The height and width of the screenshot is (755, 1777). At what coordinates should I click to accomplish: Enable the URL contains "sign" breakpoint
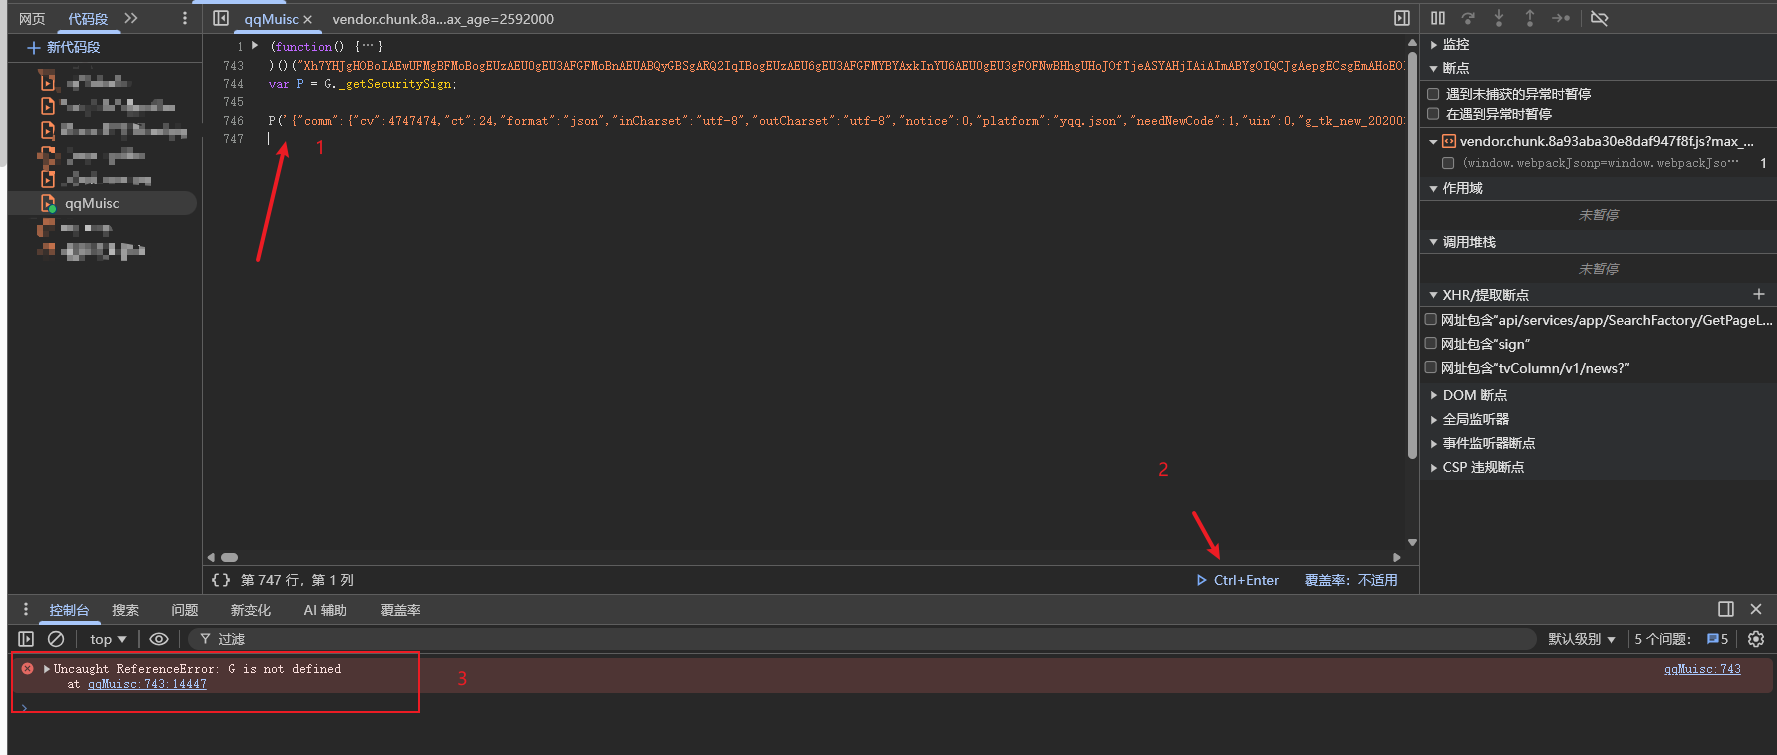click(x=1431, y=344)
